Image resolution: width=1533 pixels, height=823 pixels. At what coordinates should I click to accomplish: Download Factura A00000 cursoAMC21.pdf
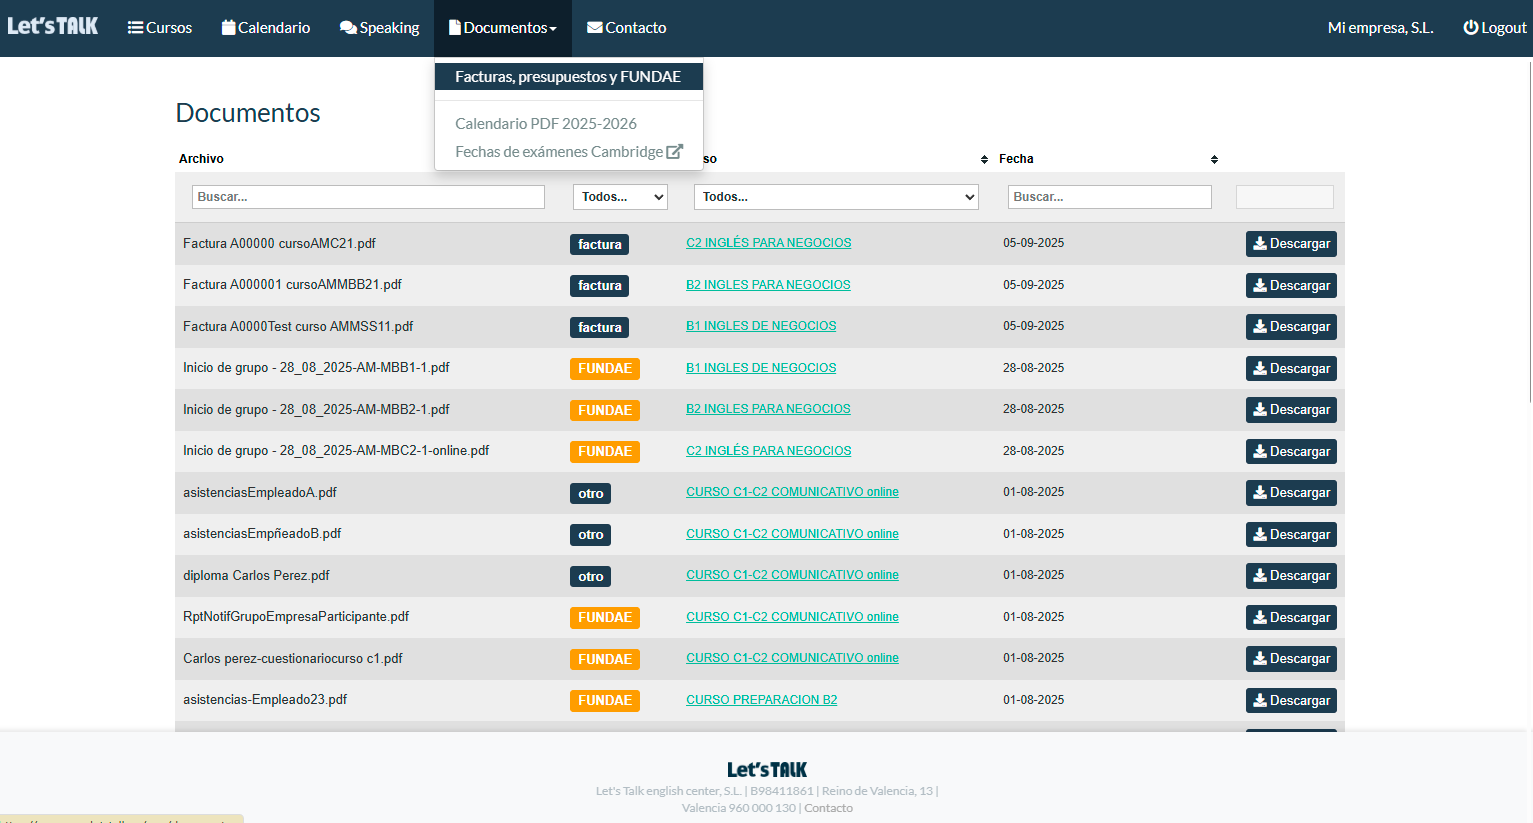coord(1290,244)
